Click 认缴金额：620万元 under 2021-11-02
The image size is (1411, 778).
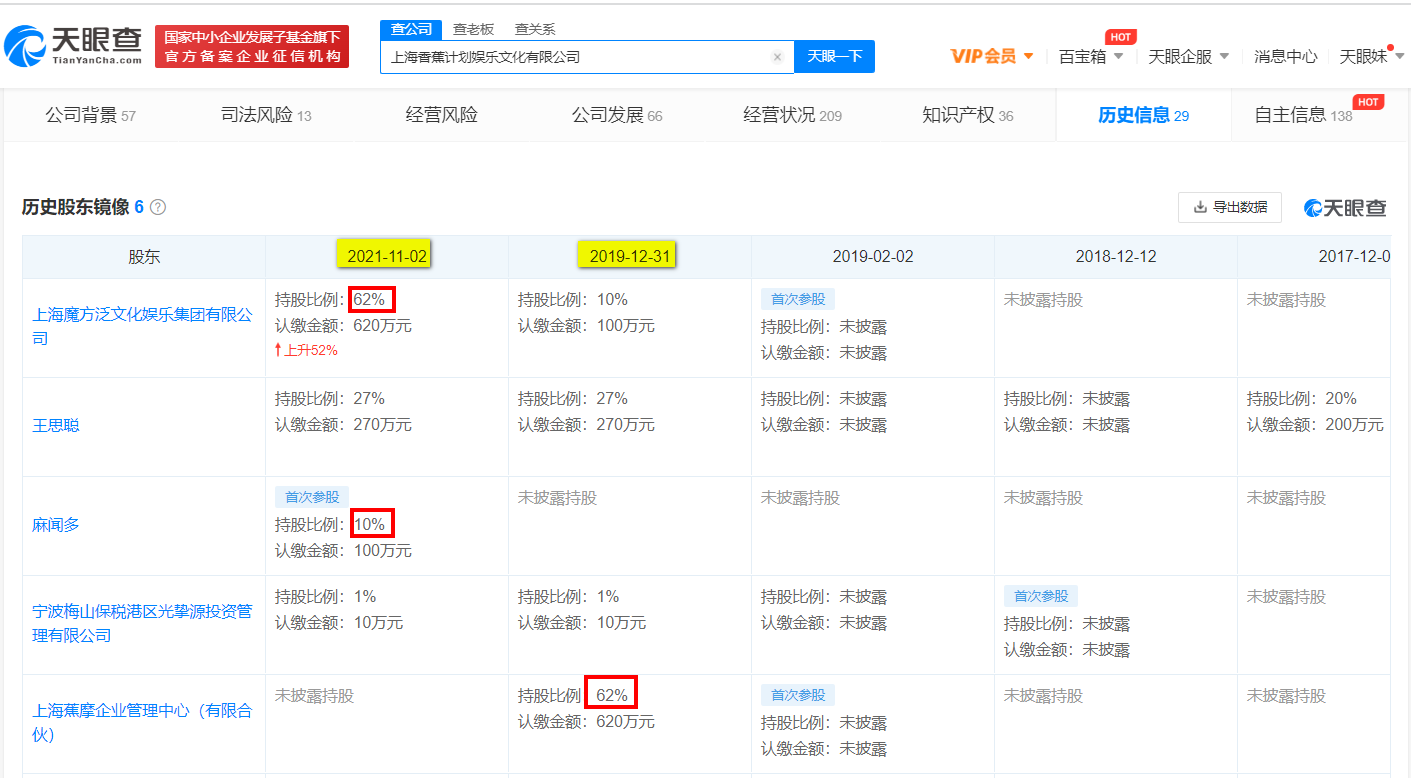pyautogui.click(x=343, y=326)
